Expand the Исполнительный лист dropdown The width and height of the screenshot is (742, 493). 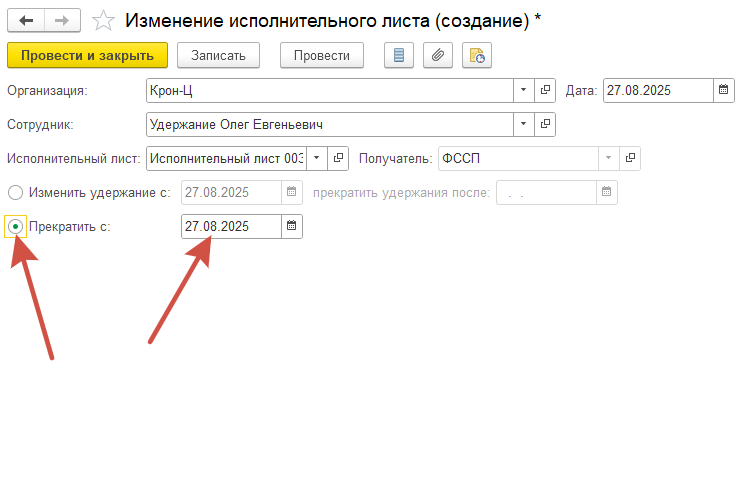(x=316, y=158)
